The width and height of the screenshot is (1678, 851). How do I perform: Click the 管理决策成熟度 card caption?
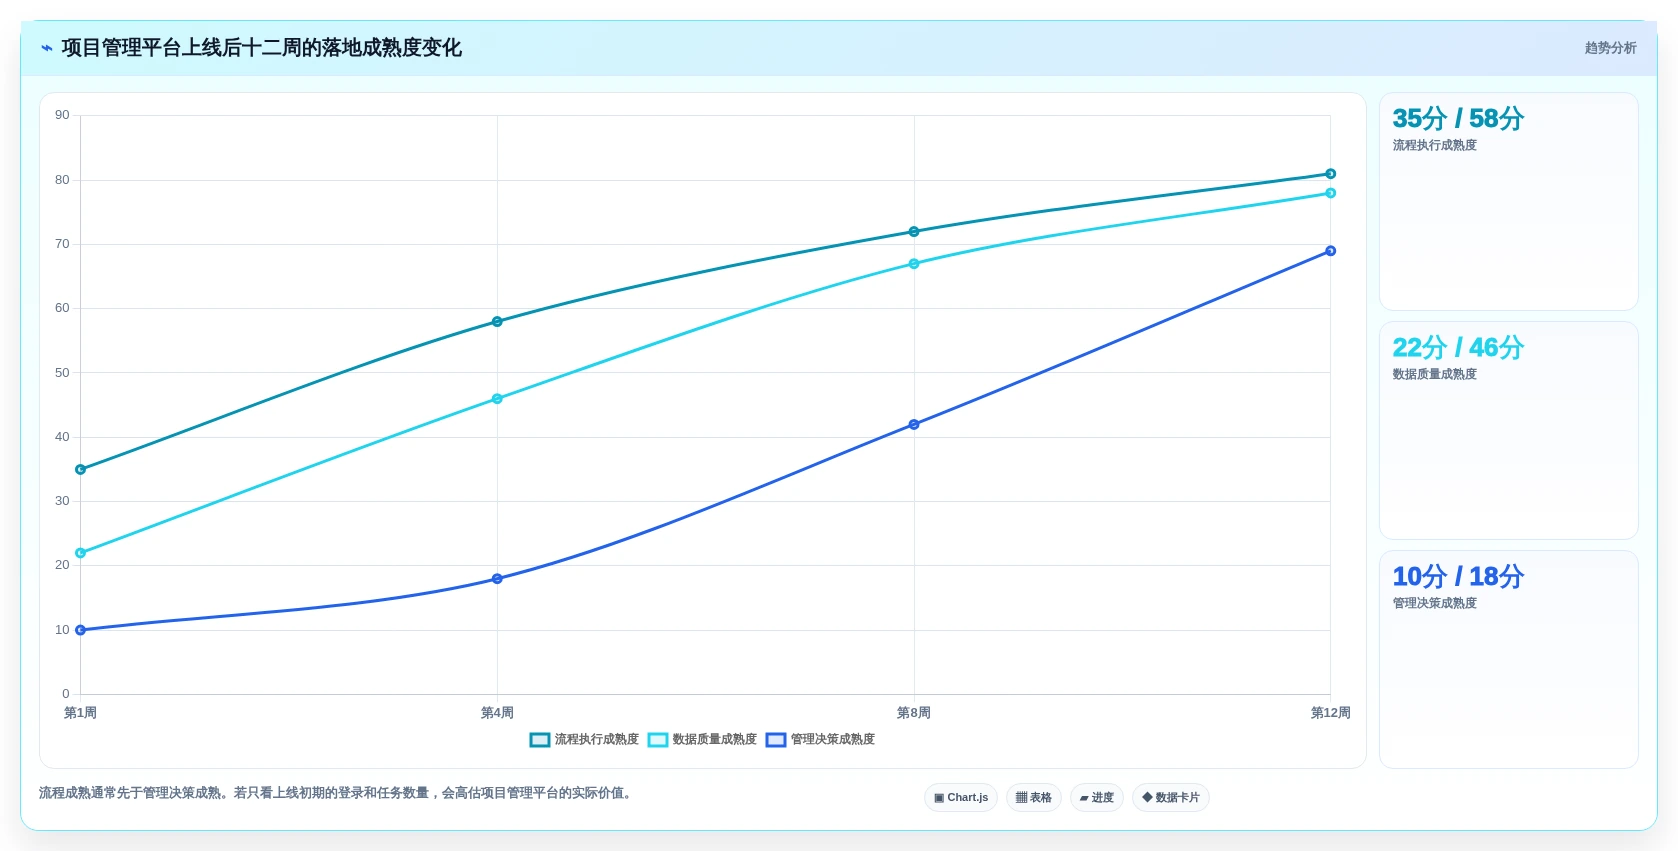click(1435, 604)
